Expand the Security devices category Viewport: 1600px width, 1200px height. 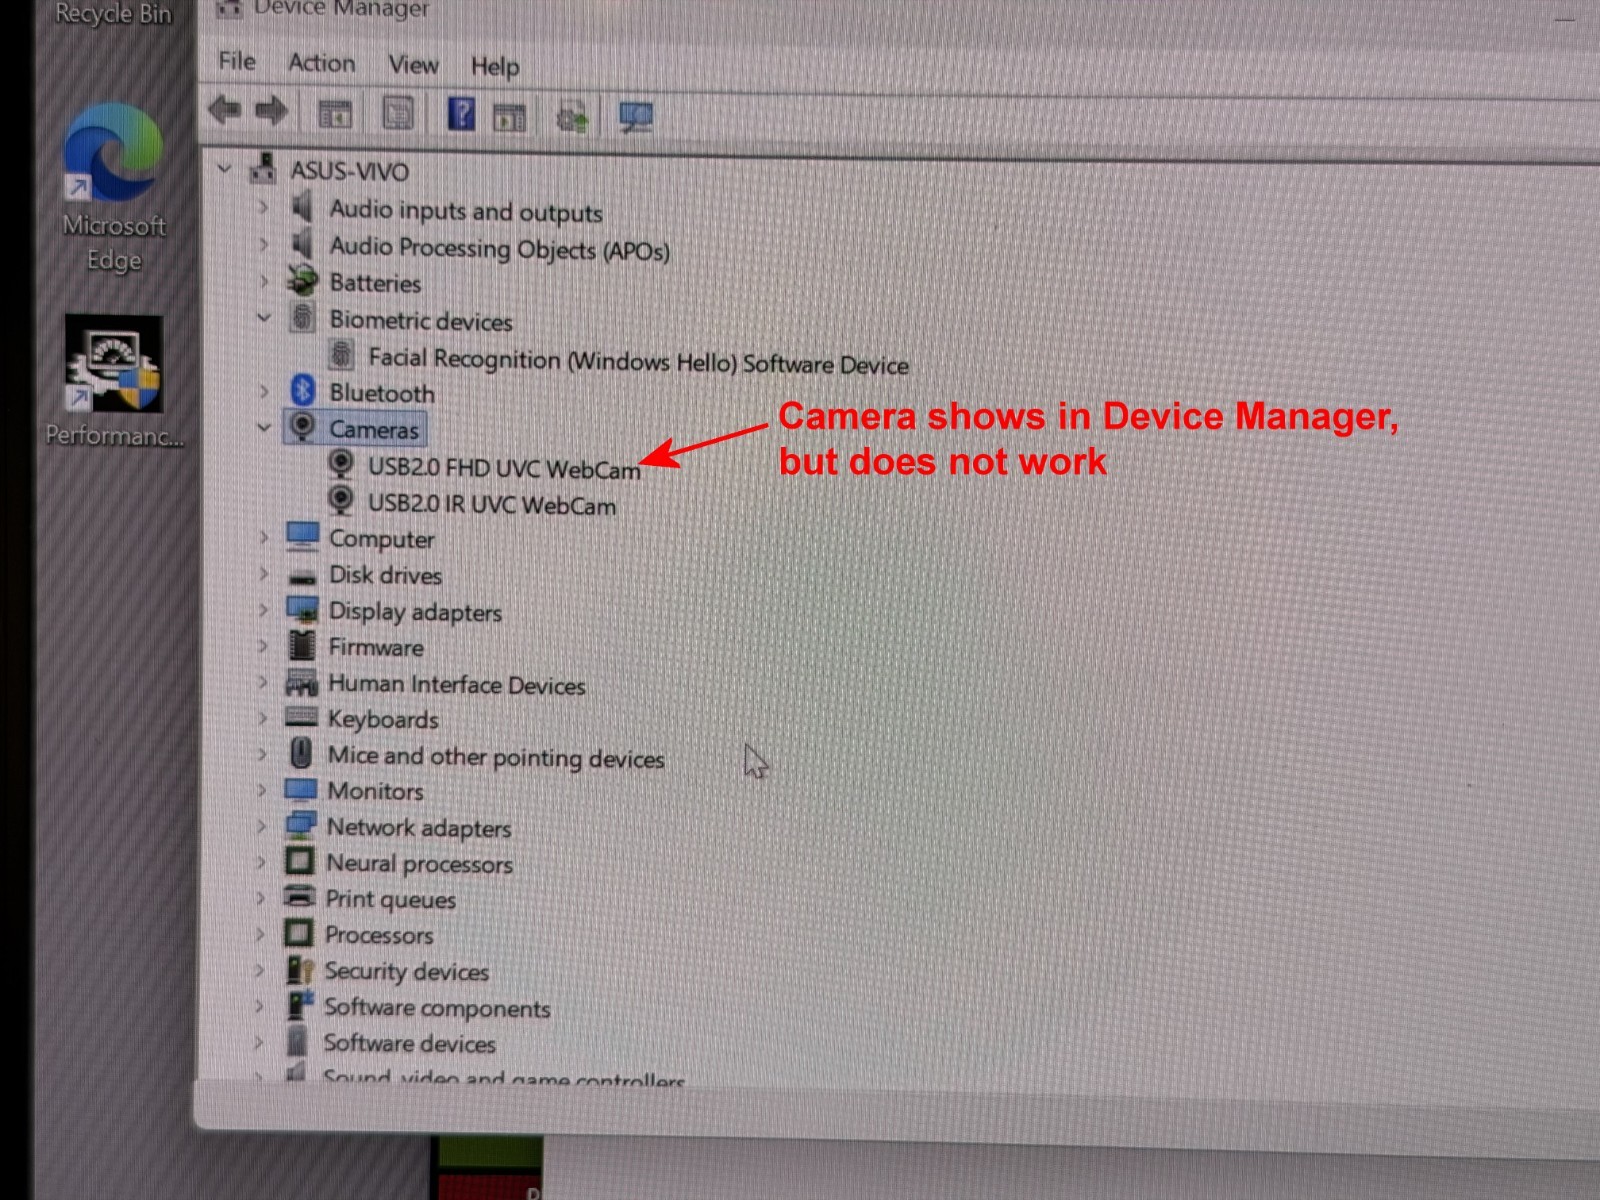[x=260, y=970]
